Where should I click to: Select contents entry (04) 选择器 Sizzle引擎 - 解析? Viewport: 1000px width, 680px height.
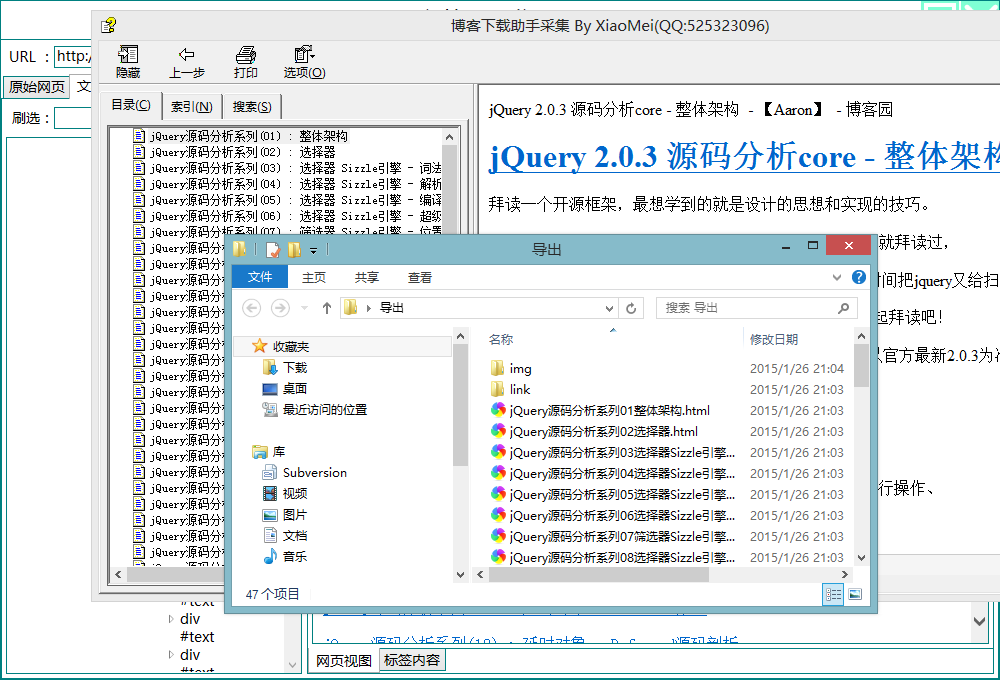pos(287,184)
